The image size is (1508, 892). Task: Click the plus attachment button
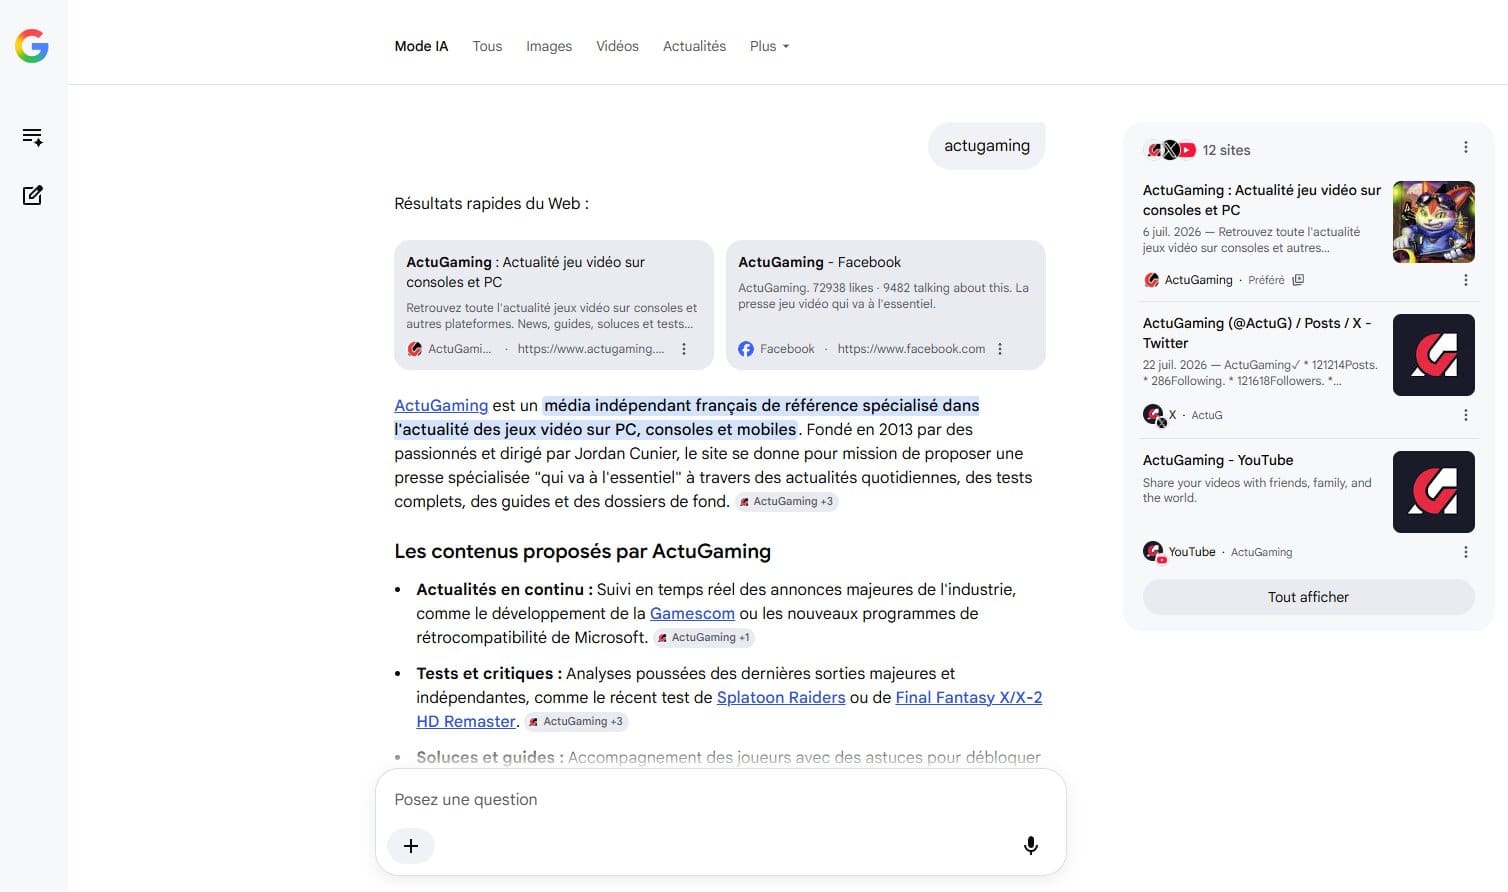pos(411,846)
